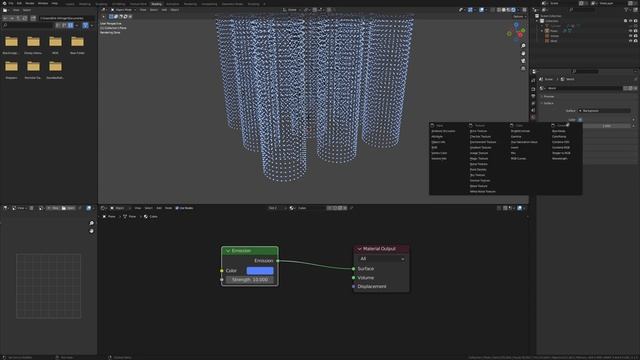Toggle Plane visibility eye in outliner
This screenshot has height=360, width=640.
pyautogui.click(x=631, y=31)
